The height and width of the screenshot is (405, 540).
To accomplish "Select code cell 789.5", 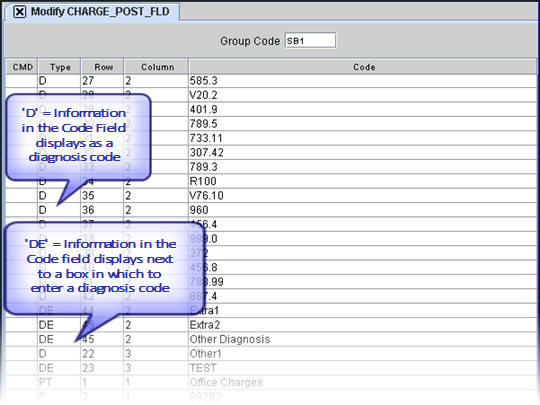I will pyautogui.click(x=363, y=124).
